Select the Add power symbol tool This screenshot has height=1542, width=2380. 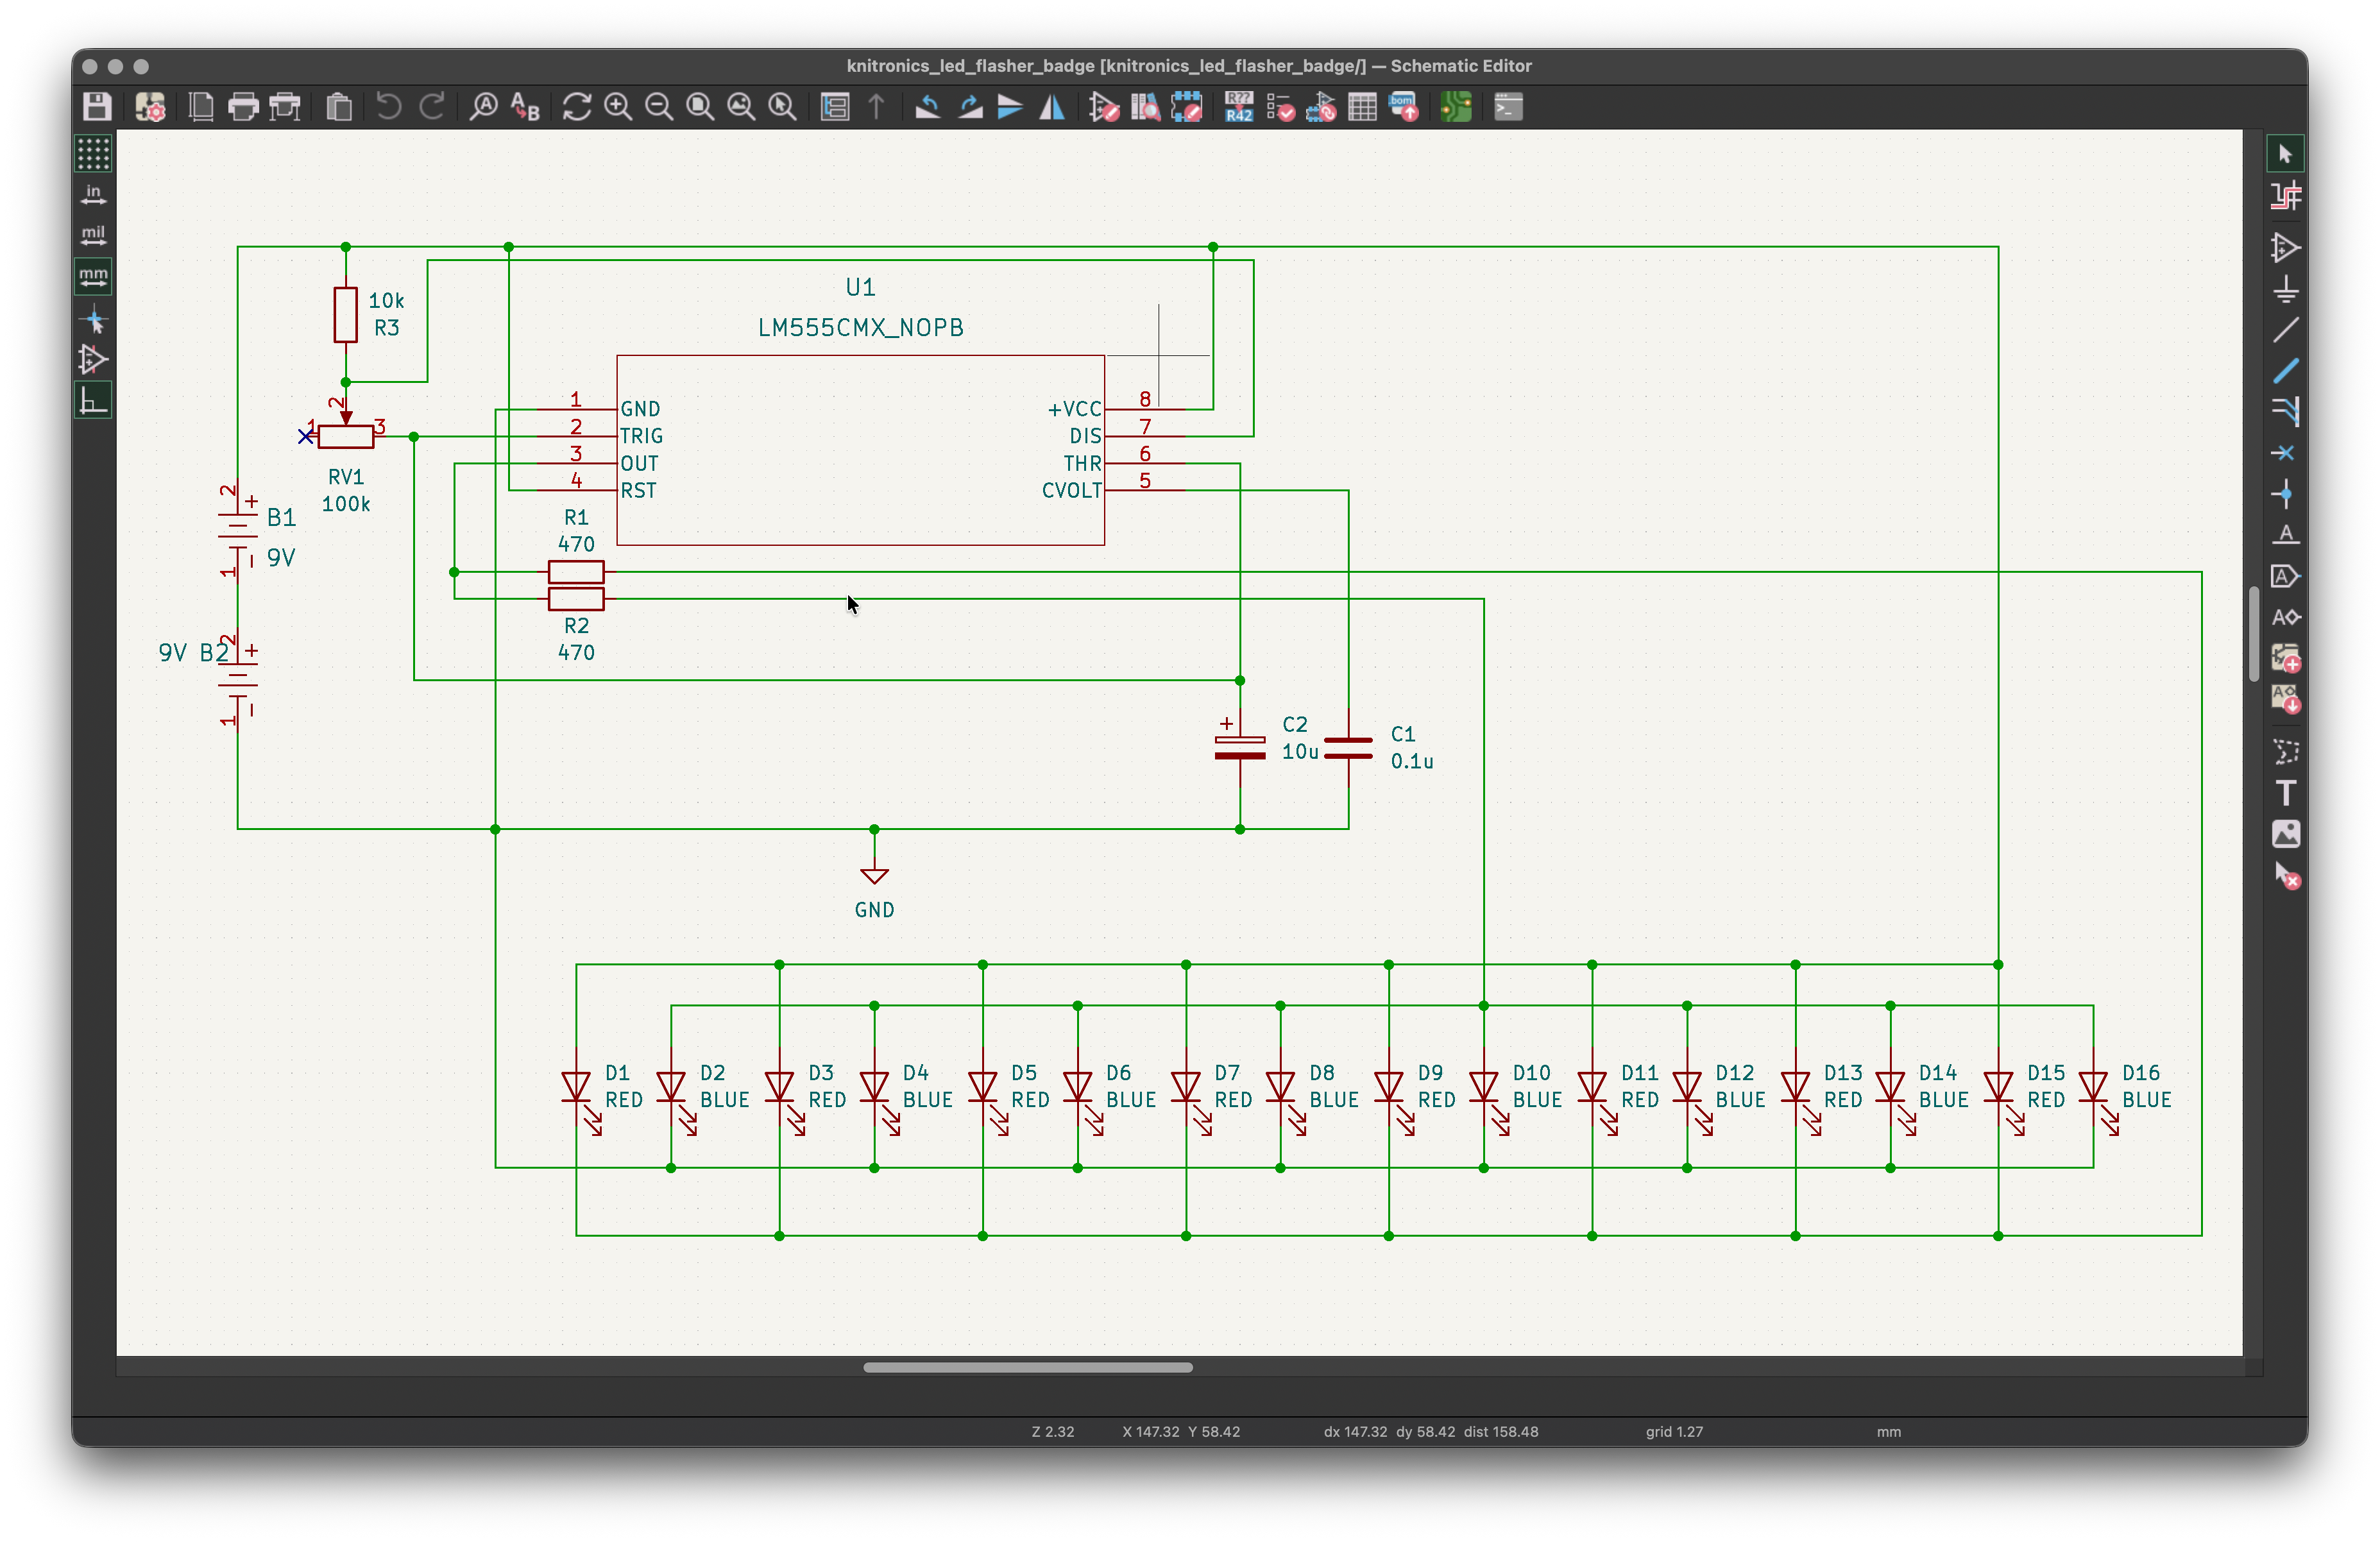[x=2286, y=289]
